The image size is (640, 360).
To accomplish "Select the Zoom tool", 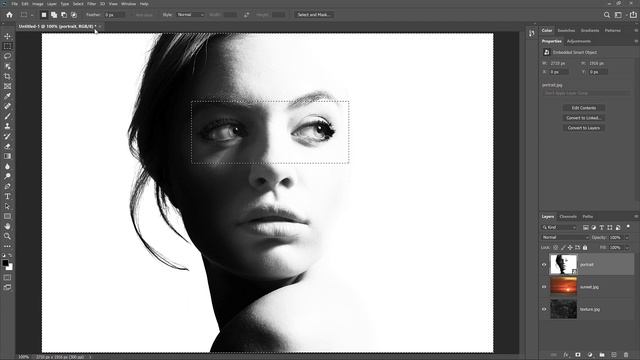I will pyautogui.click(x=7, y=236).
